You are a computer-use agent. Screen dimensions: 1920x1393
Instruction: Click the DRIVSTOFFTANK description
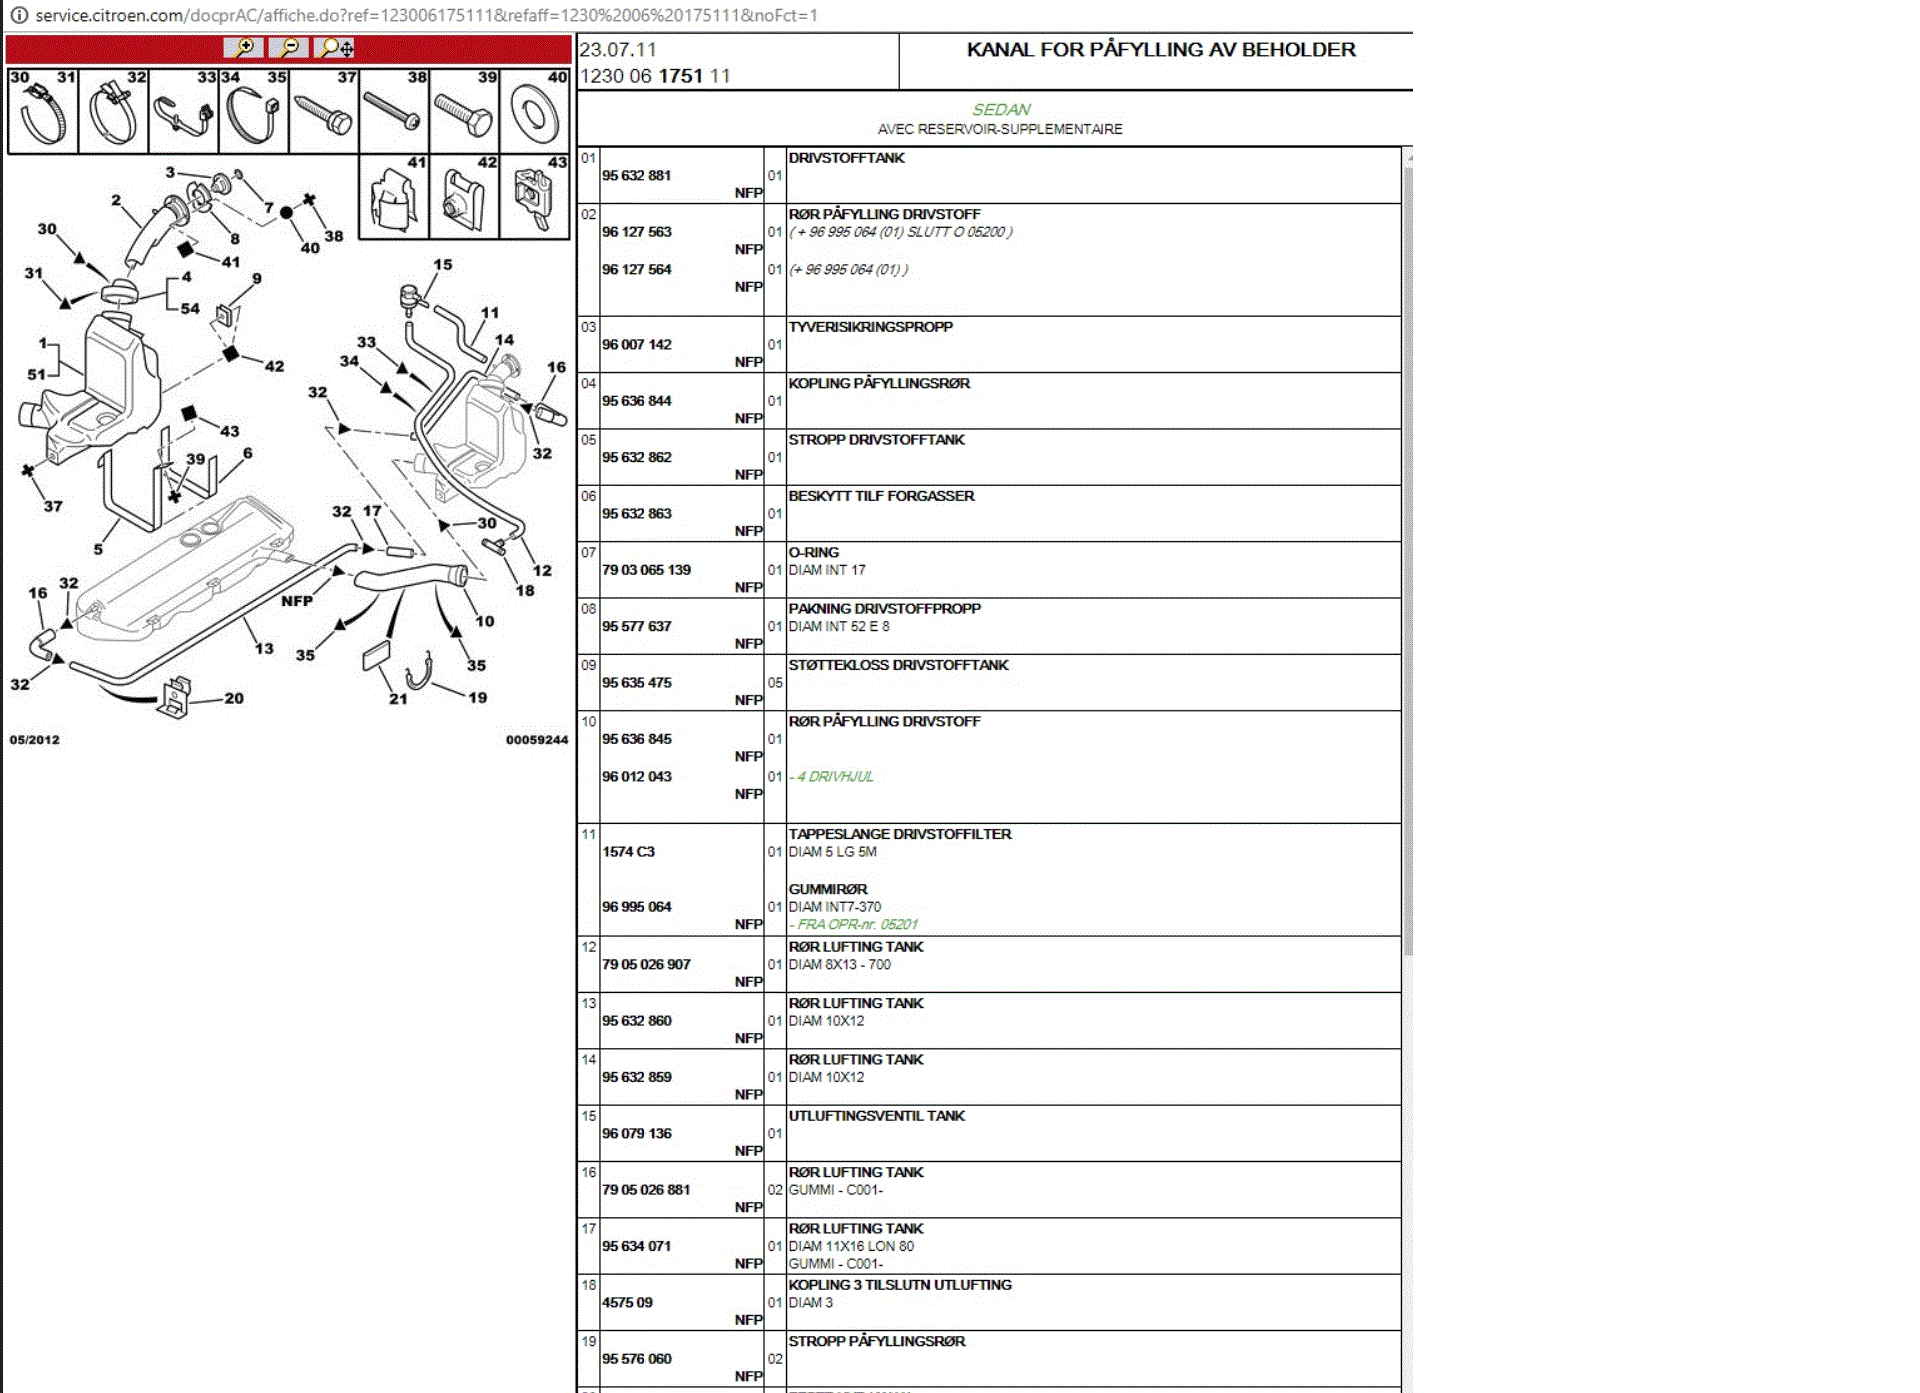[x=846, y=158]
